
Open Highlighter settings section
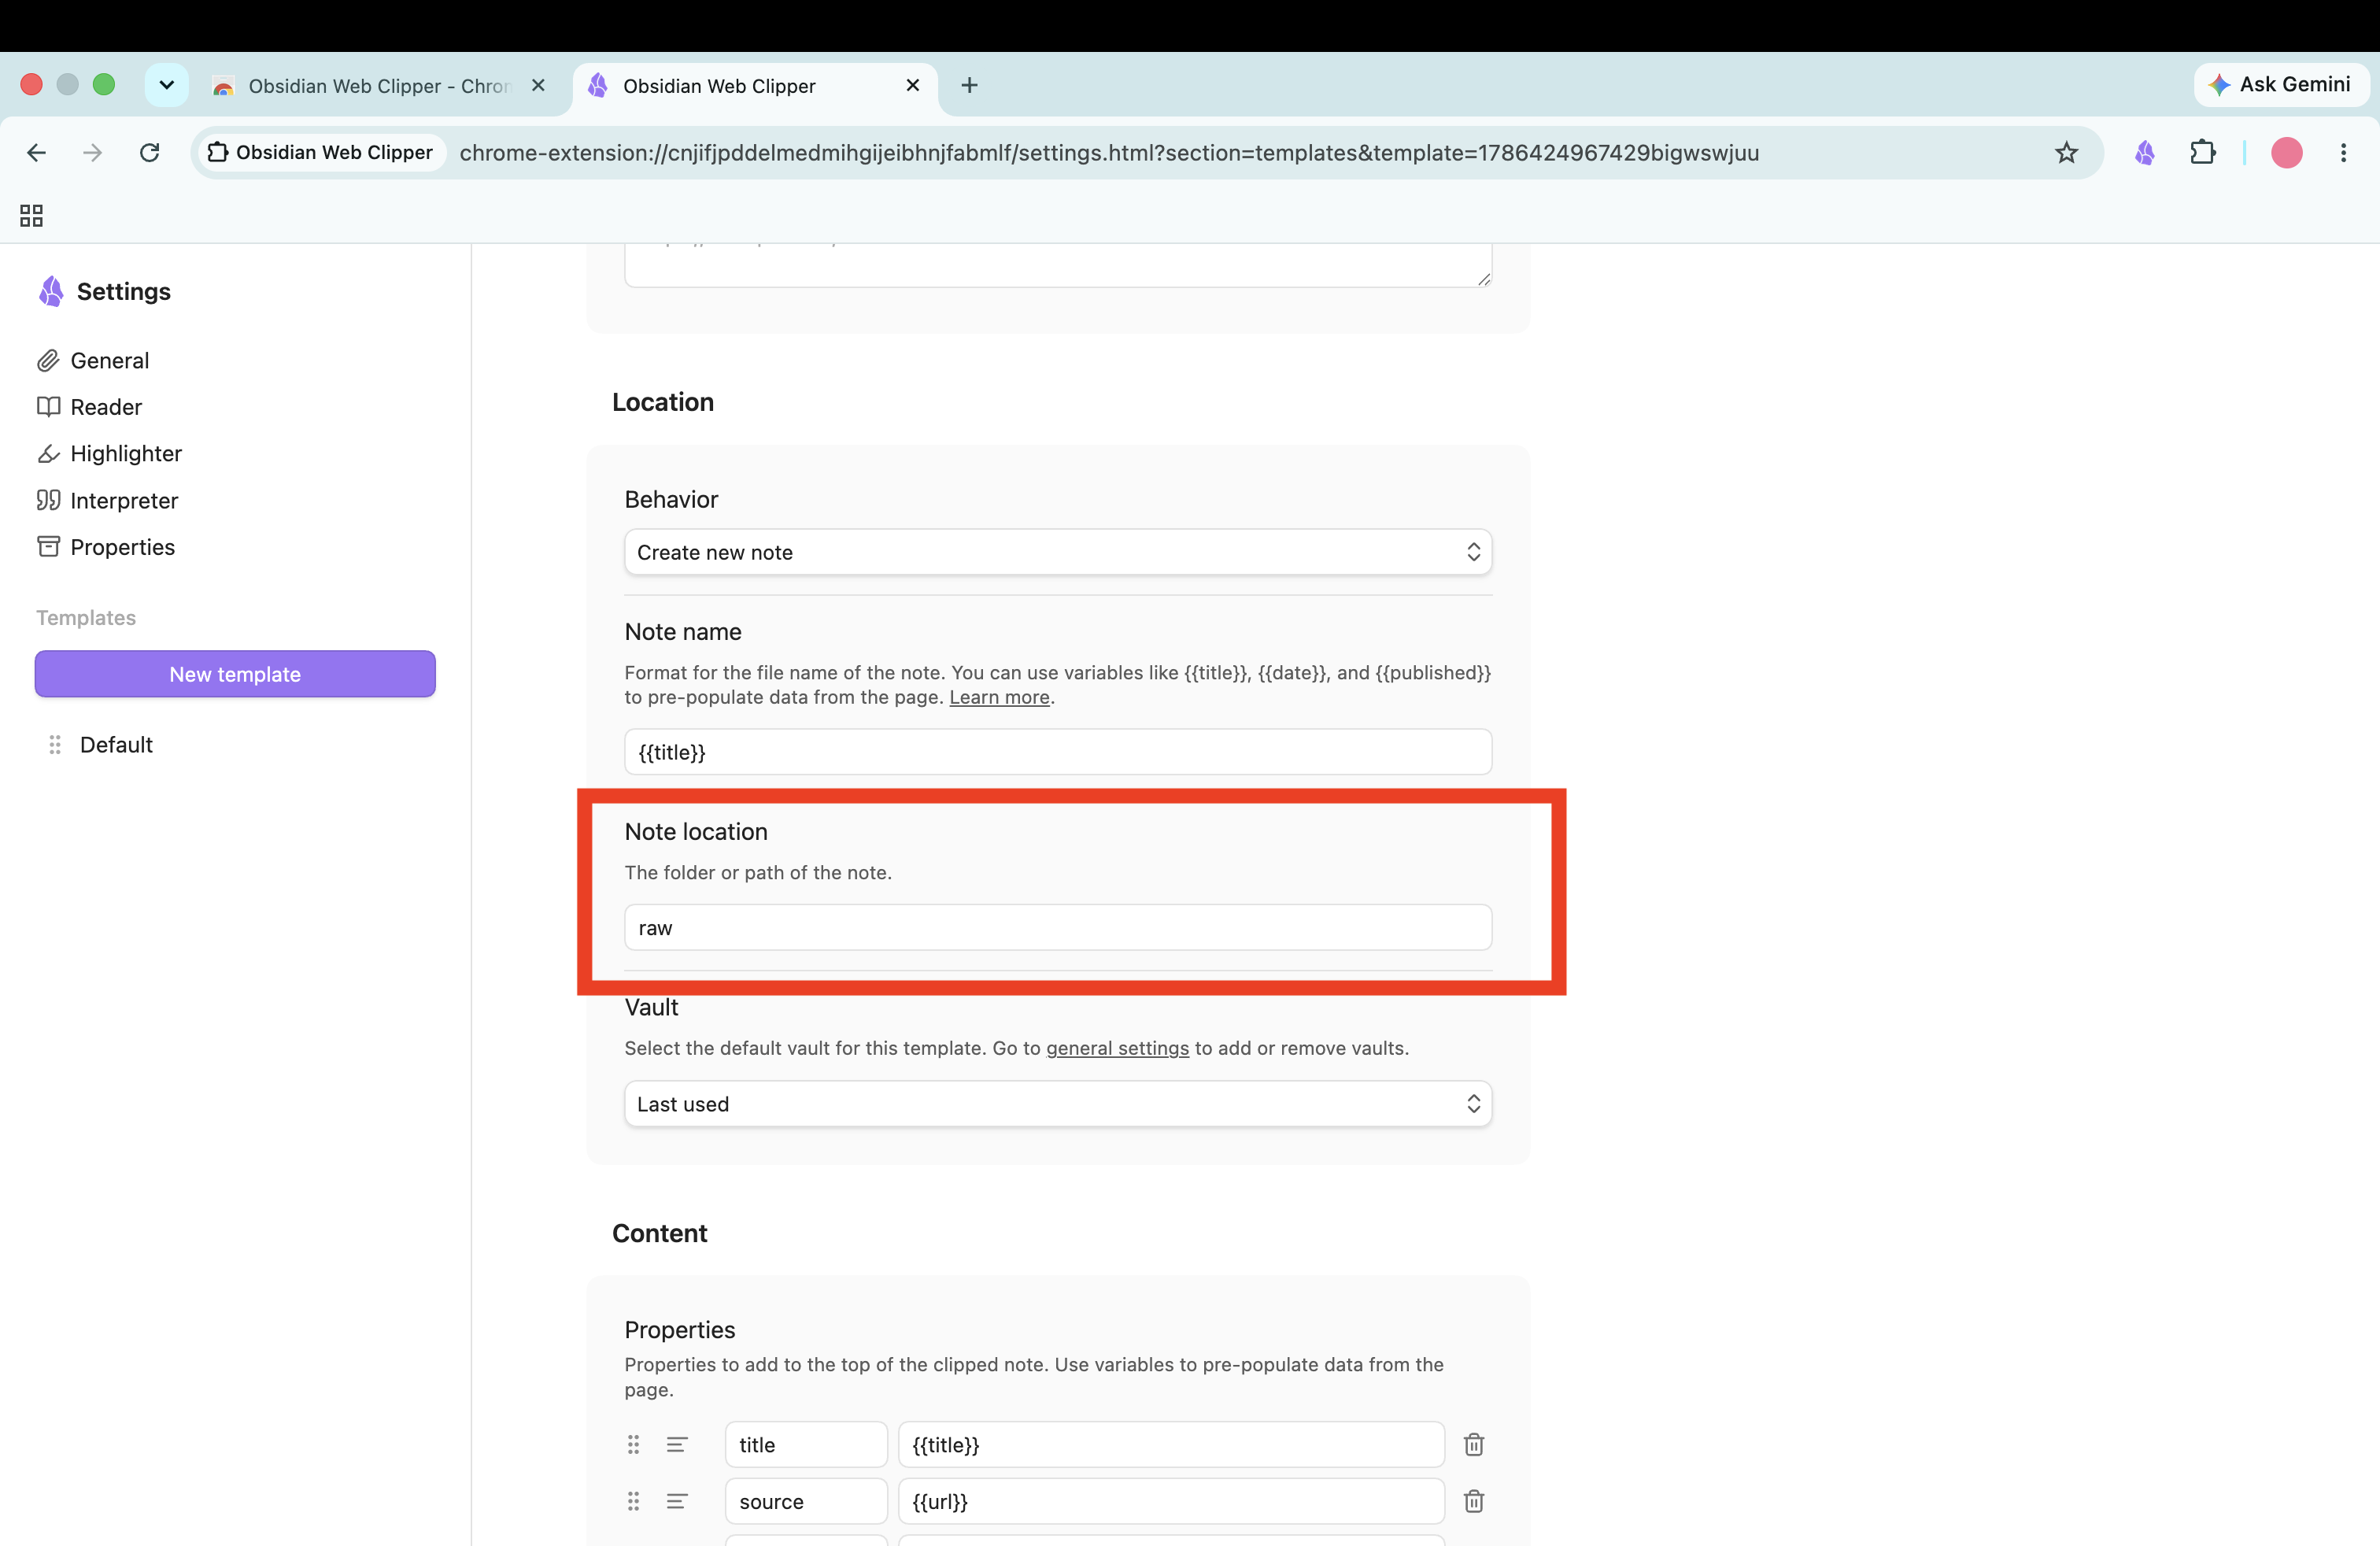pos(109,454)
